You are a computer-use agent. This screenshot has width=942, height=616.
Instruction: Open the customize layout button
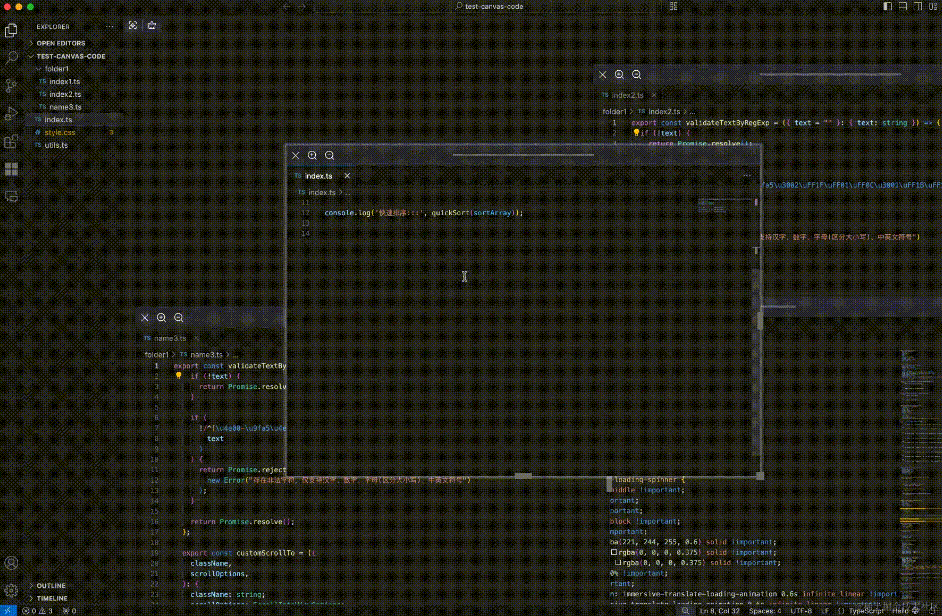933,6
